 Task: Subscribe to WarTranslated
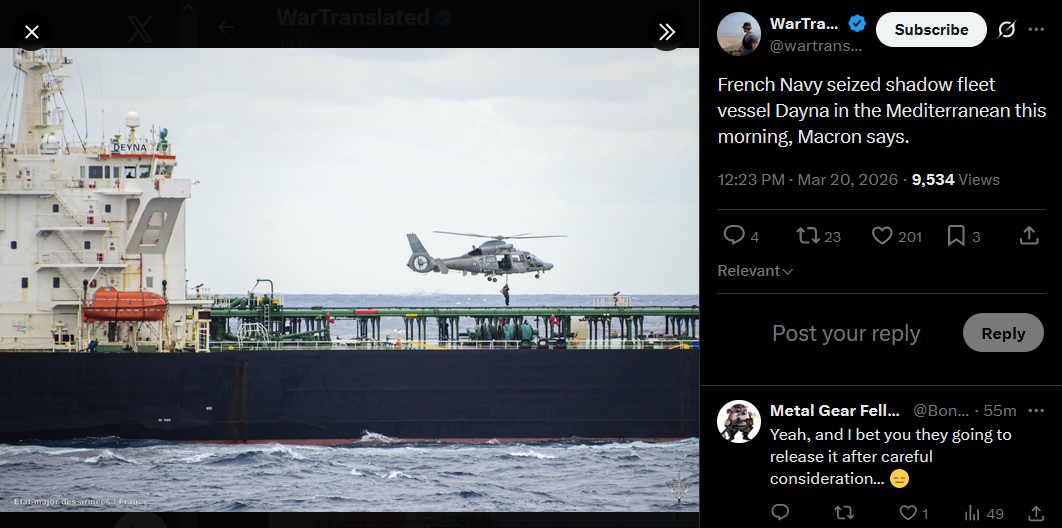(x=931, y=30)
